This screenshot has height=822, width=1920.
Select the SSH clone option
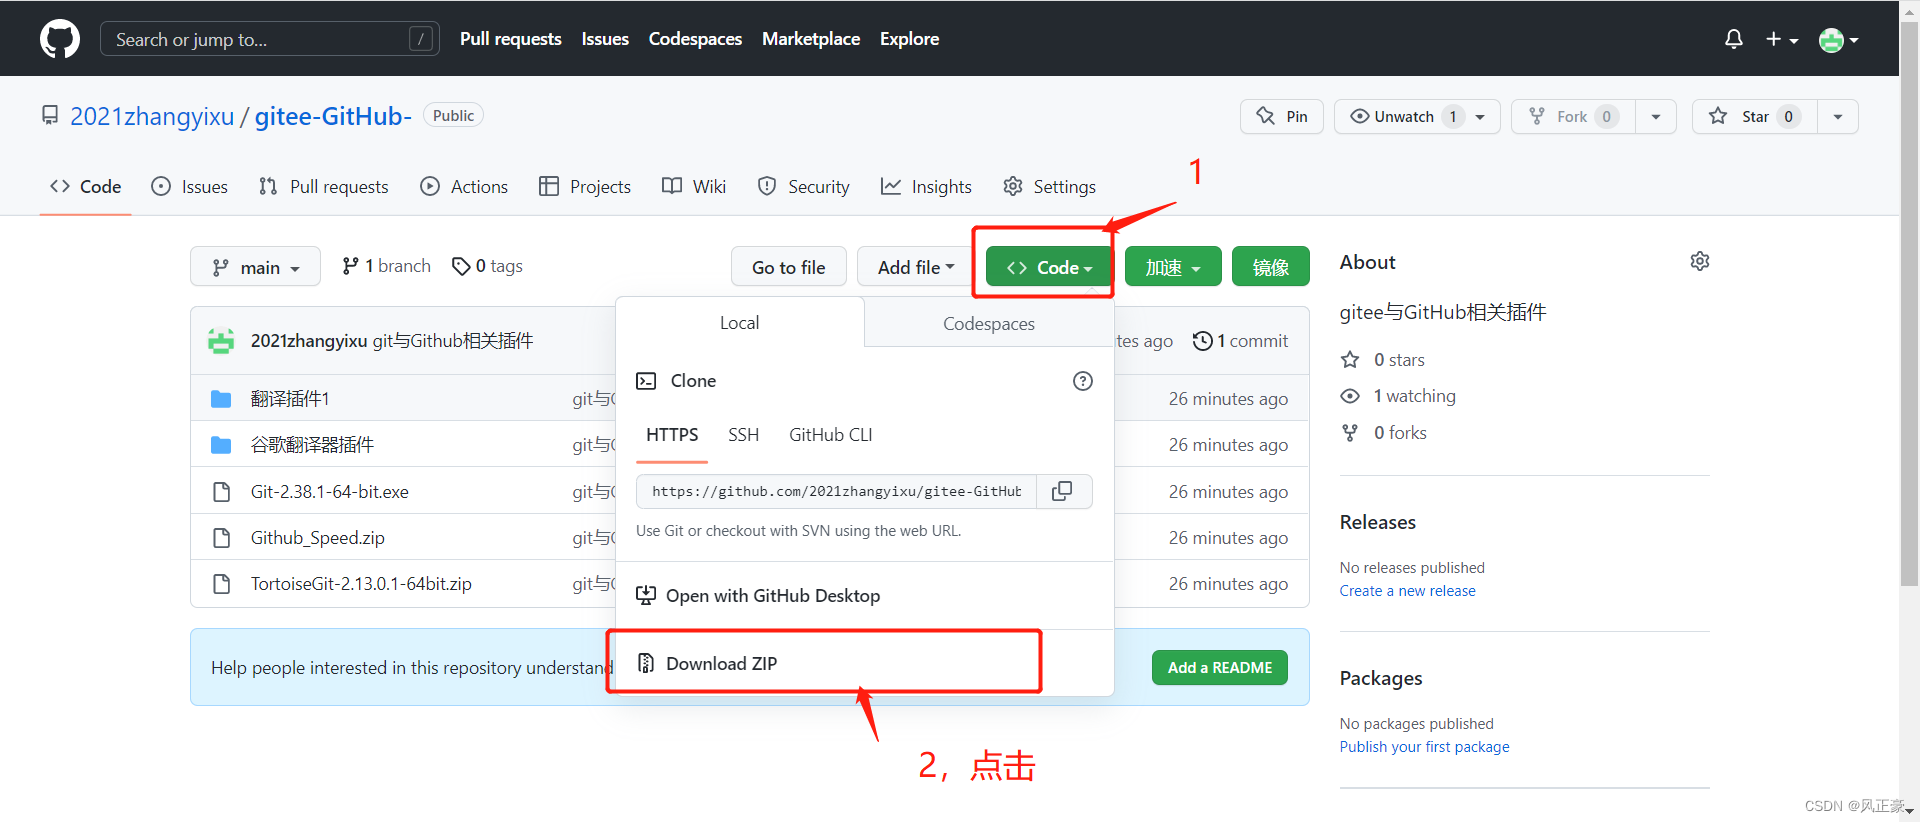click(x=743, y=435)
